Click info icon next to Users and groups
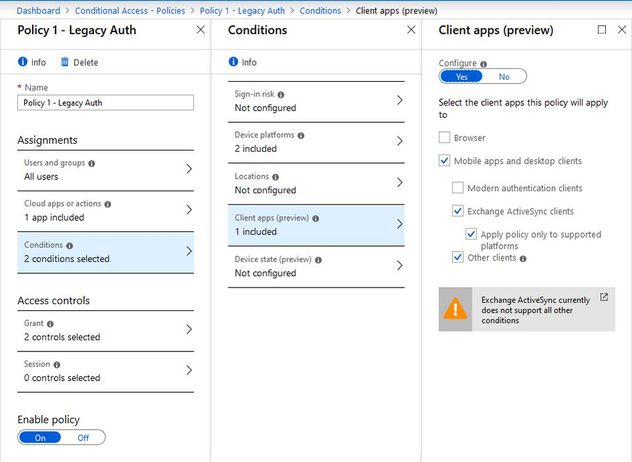Image resolution: width=632 pixels, height=462 pixels. pyautogui.click(x=92, y=163)
